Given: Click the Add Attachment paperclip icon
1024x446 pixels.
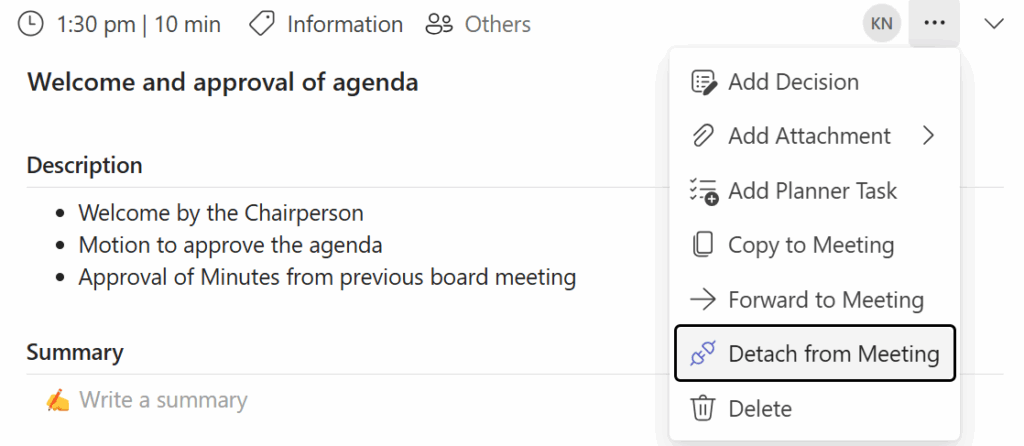Looking at the screenshot, I should pyautogui.click(x=704, y=136).
